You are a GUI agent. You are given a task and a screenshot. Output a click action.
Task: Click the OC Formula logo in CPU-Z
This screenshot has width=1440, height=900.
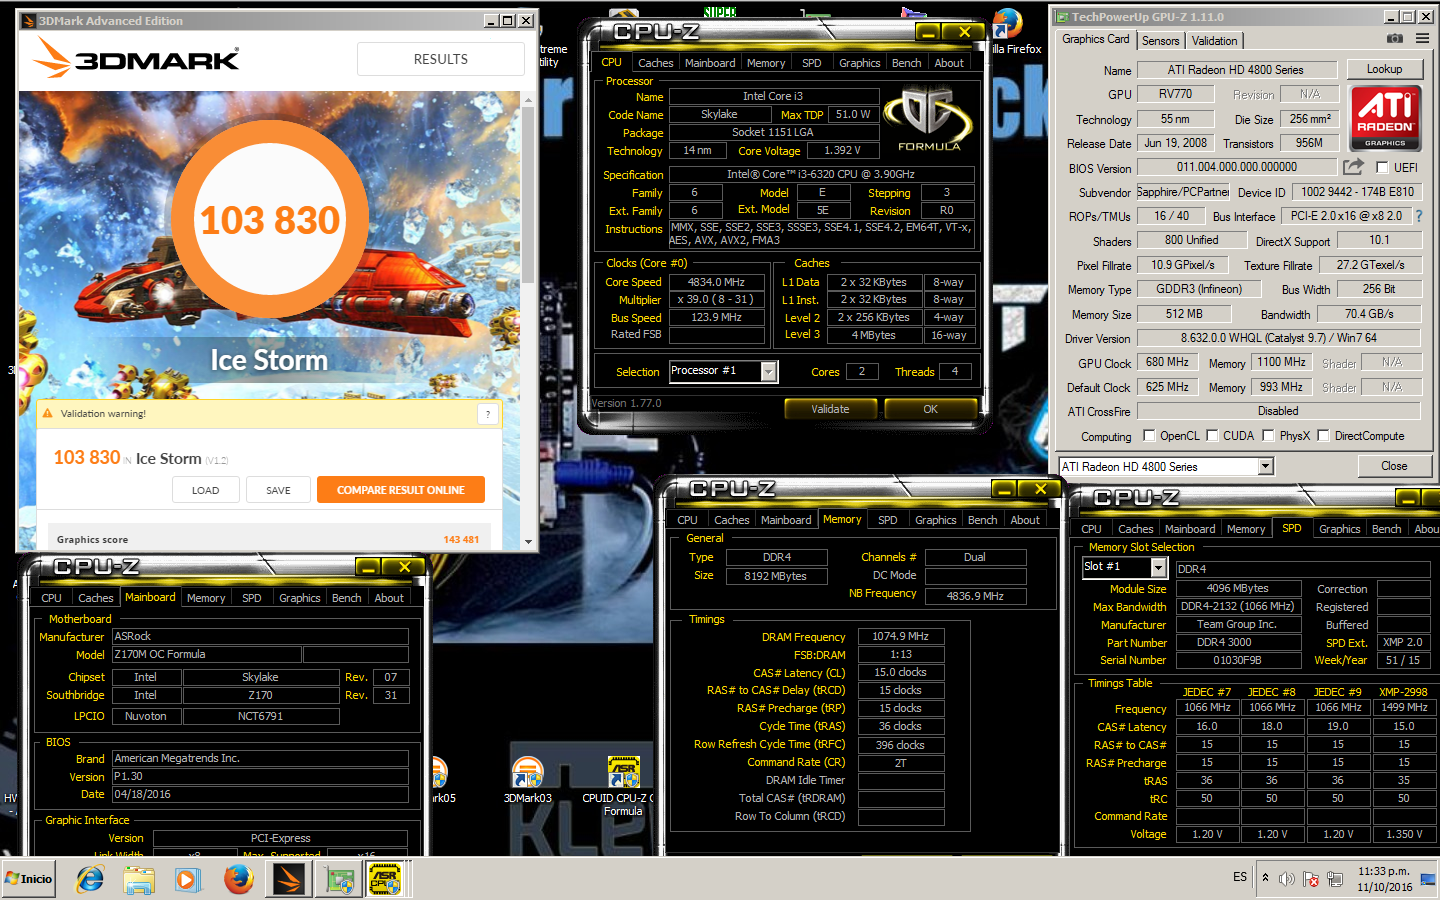(929, 120)
